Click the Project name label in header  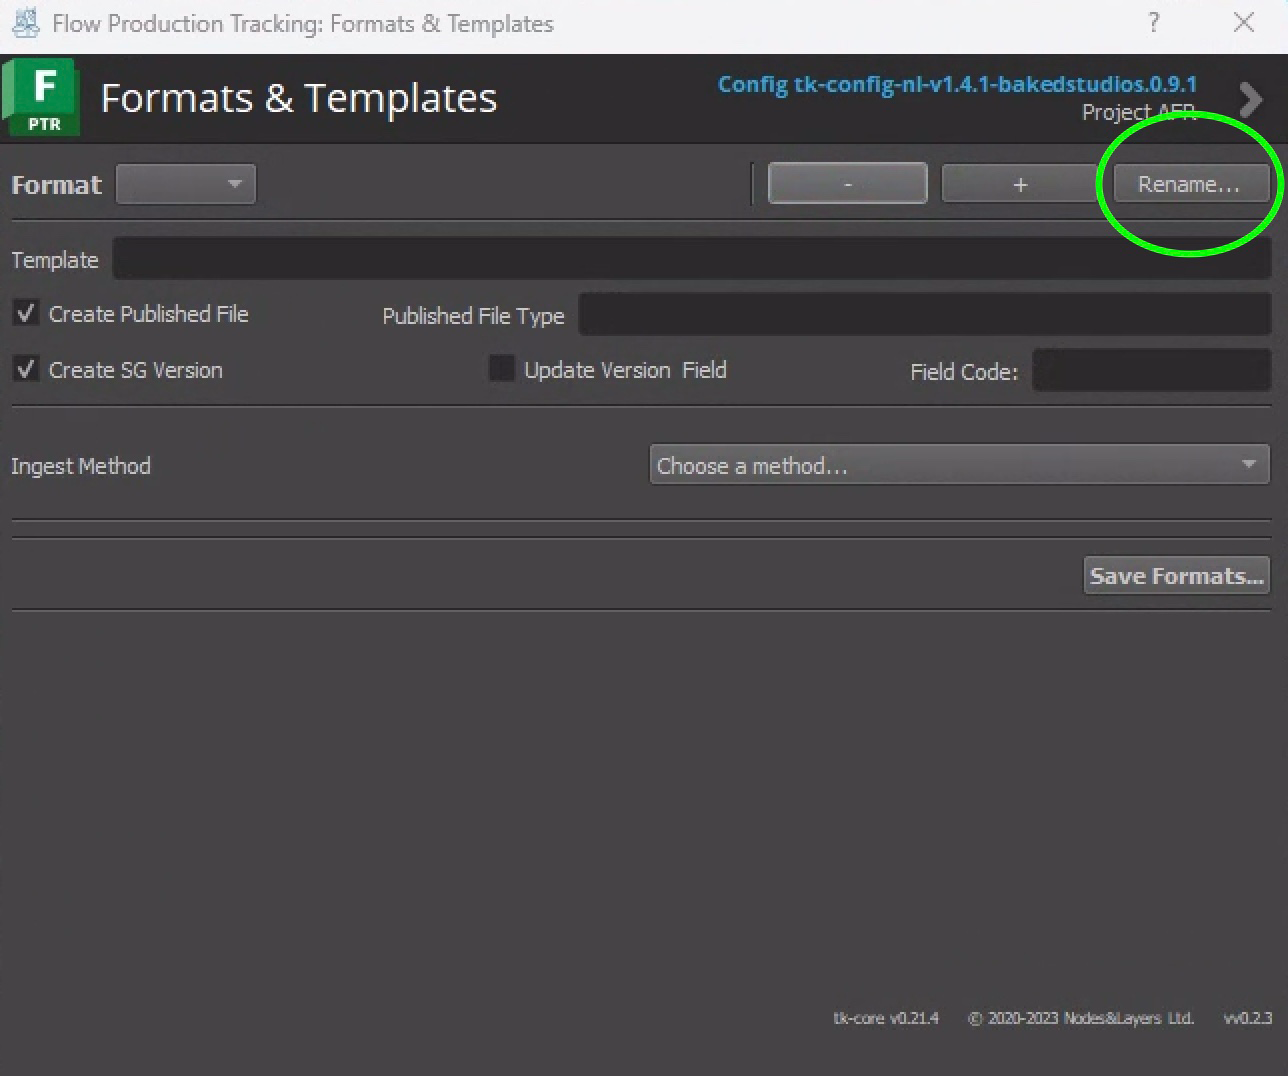[x=1138, y=112]
